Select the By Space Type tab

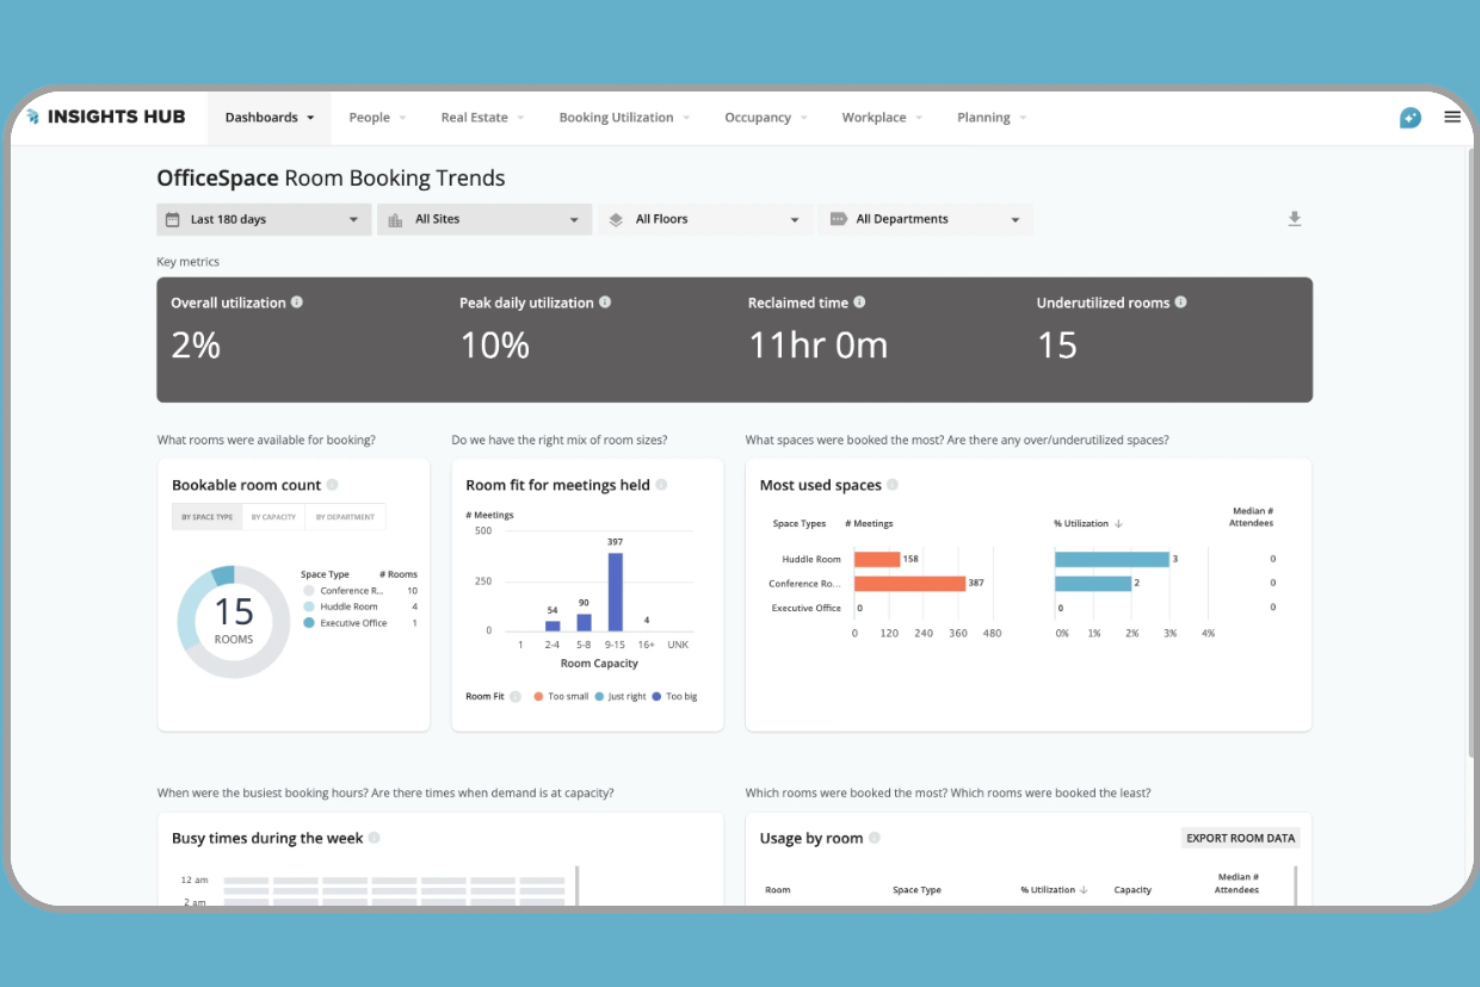click(x=207, y=517)
